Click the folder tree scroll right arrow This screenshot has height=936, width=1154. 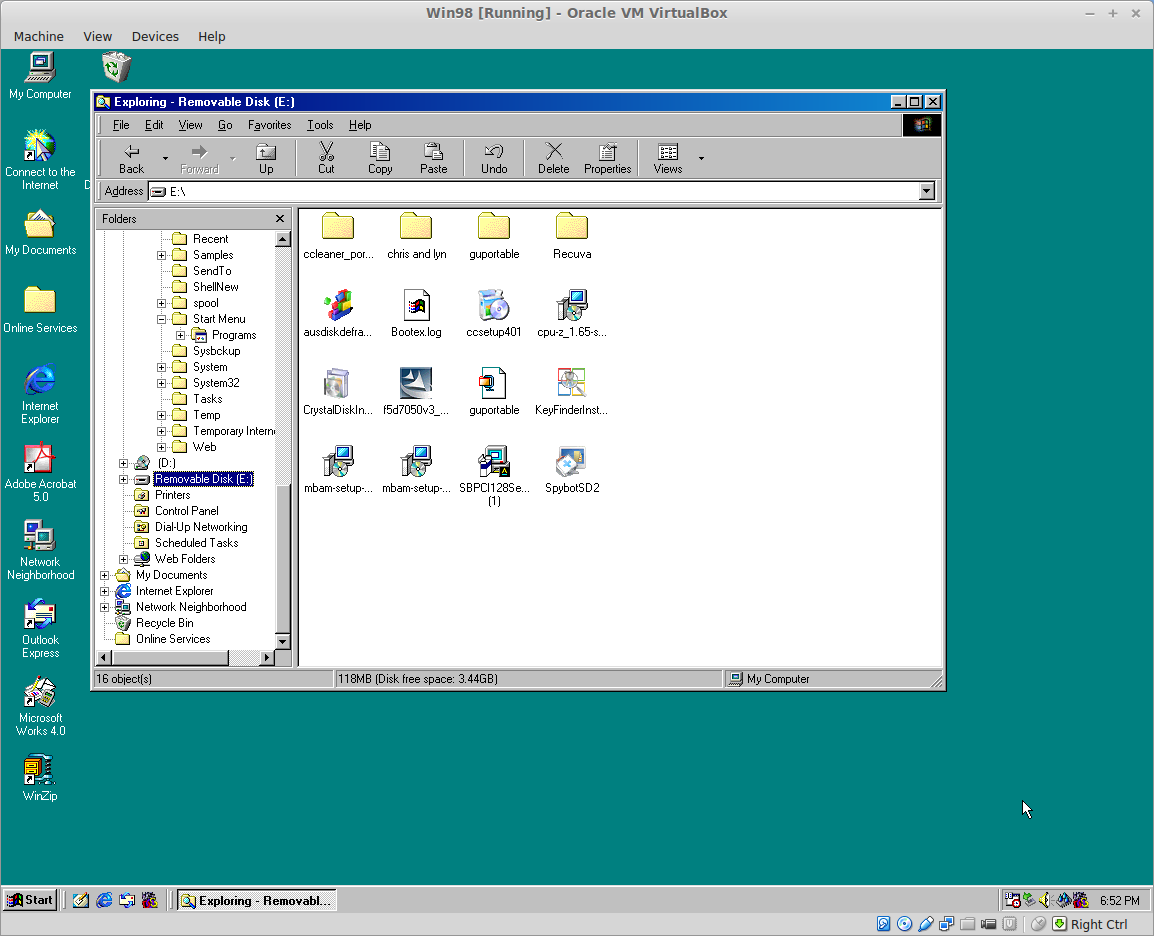(266, 657)
